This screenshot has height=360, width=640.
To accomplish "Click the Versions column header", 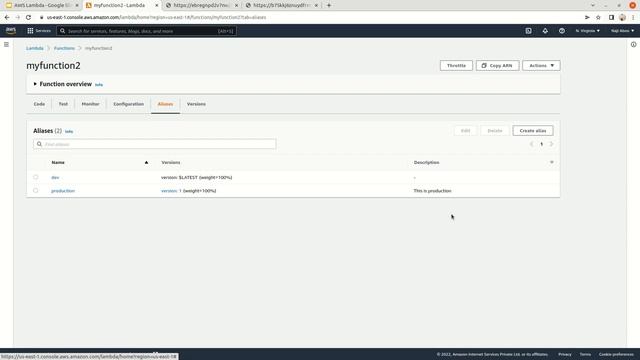I will (171, 162).
